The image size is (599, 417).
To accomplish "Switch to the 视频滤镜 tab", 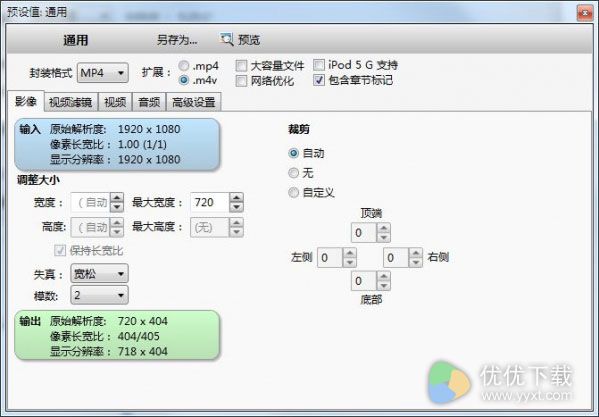I will pyautogui.click(x=71, y=102).
